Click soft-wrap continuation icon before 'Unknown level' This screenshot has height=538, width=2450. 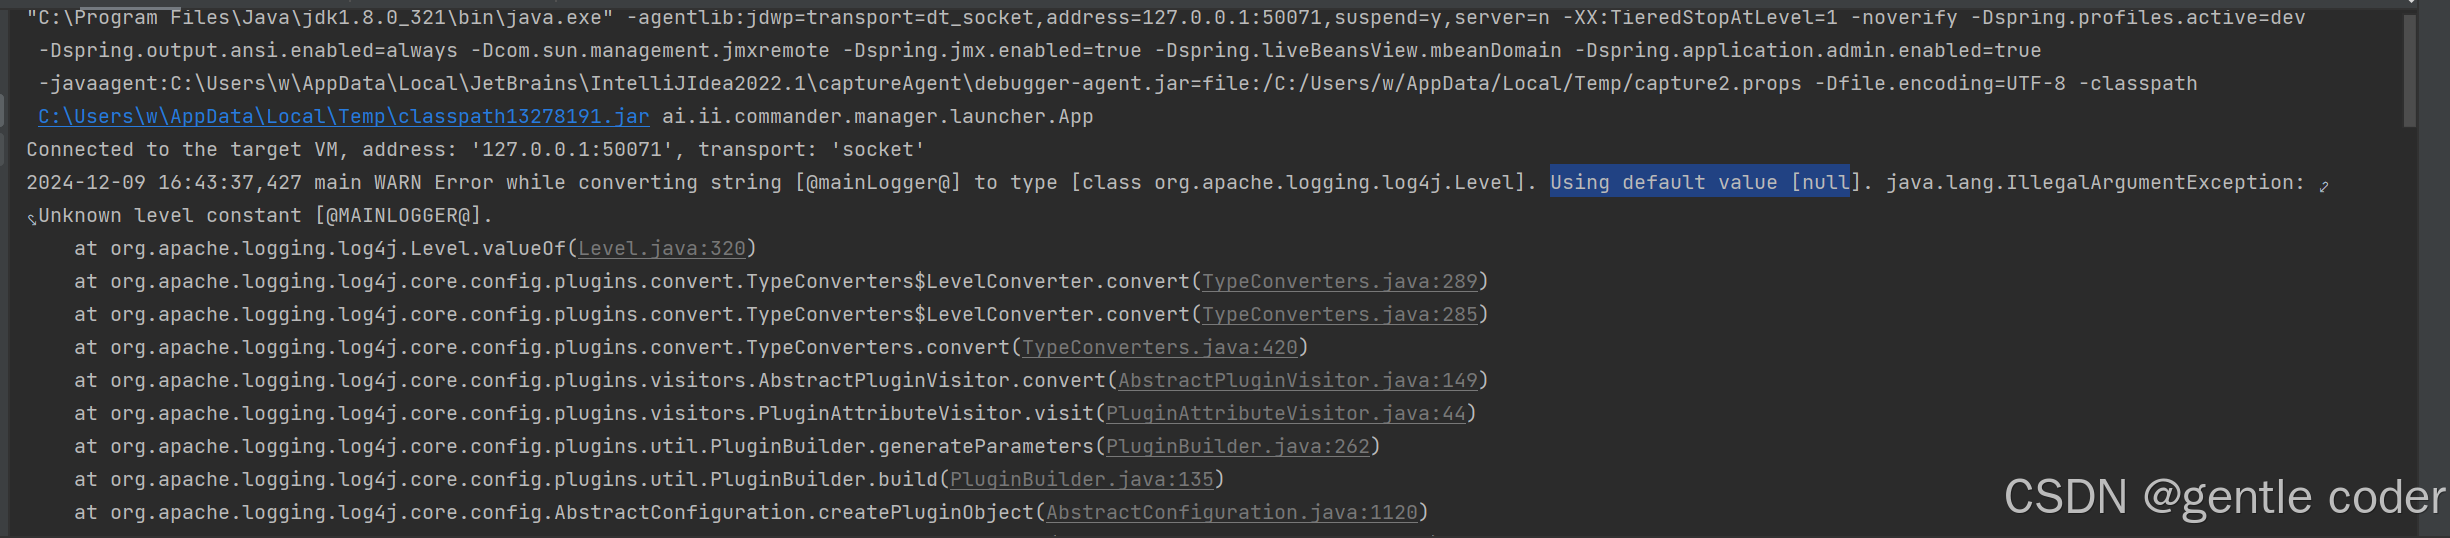click(x=32, y=218)
